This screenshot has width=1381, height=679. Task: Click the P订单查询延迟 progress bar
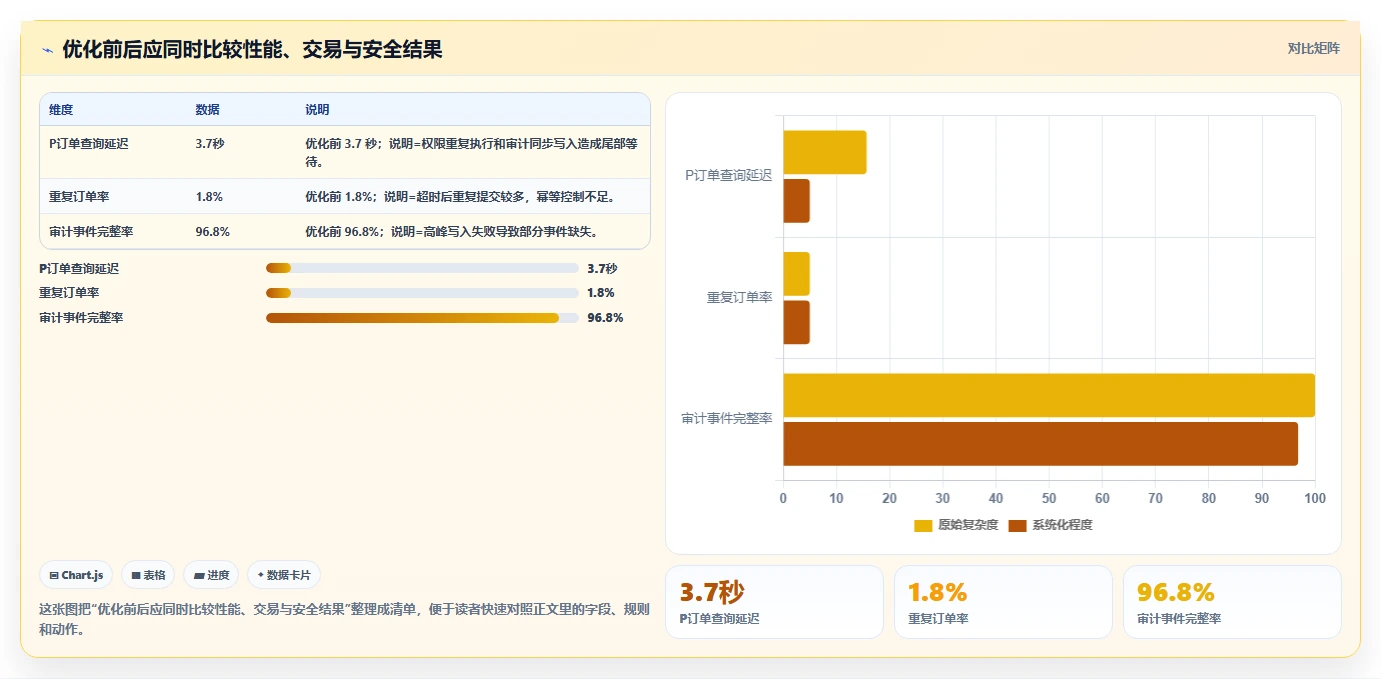[422, 268]
